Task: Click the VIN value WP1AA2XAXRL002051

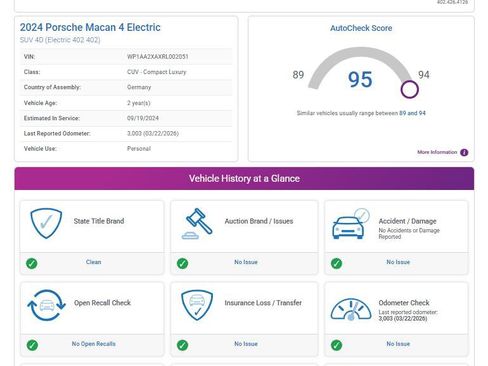Action: click(158, 57)
